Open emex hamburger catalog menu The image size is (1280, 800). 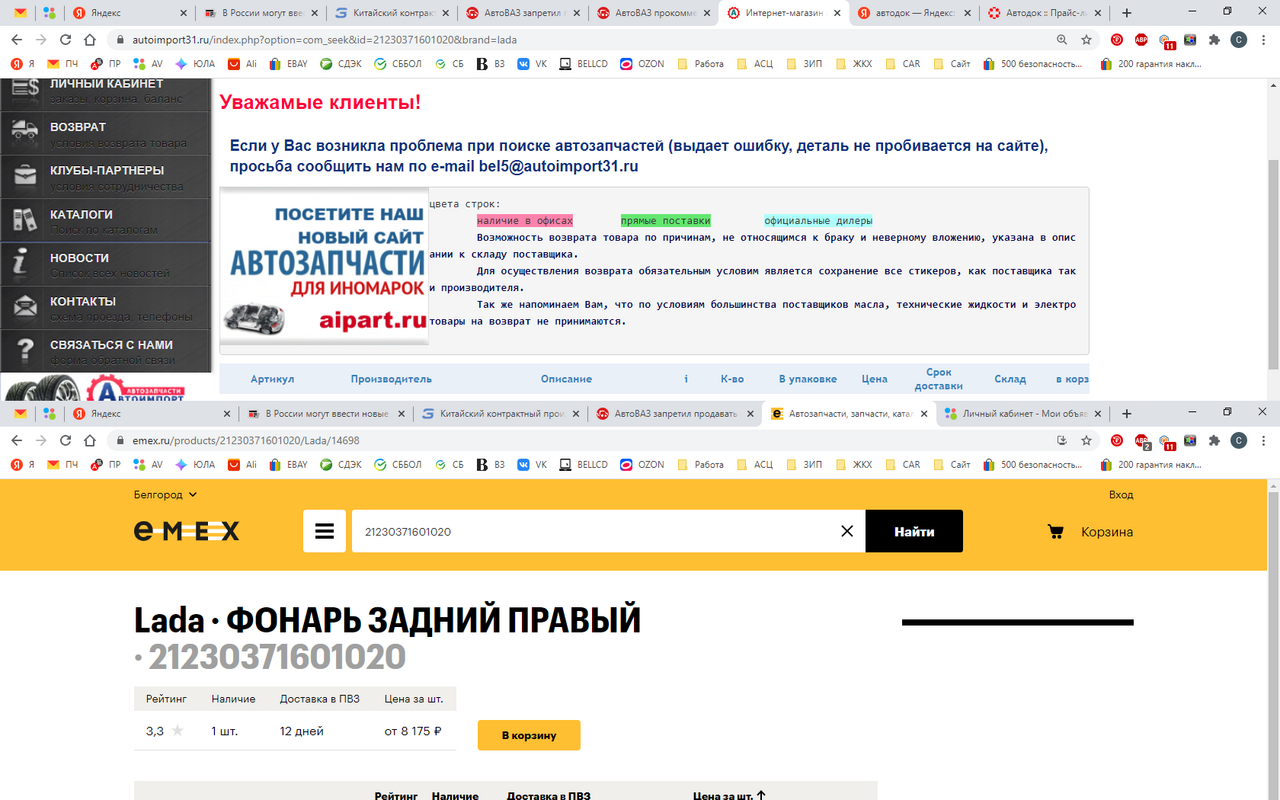point(324,531)
